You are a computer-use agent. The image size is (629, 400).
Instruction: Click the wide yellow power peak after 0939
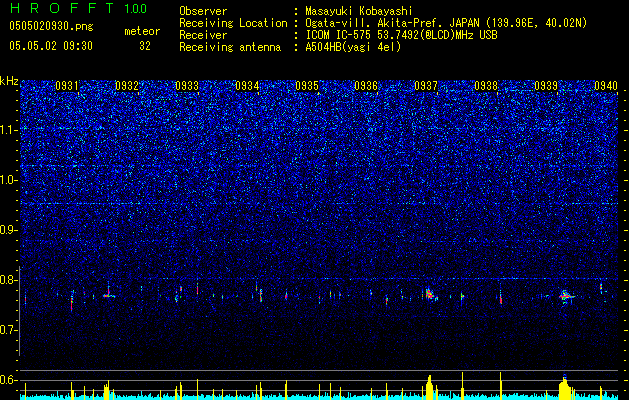pyautogui.click(x=566, y=388)
